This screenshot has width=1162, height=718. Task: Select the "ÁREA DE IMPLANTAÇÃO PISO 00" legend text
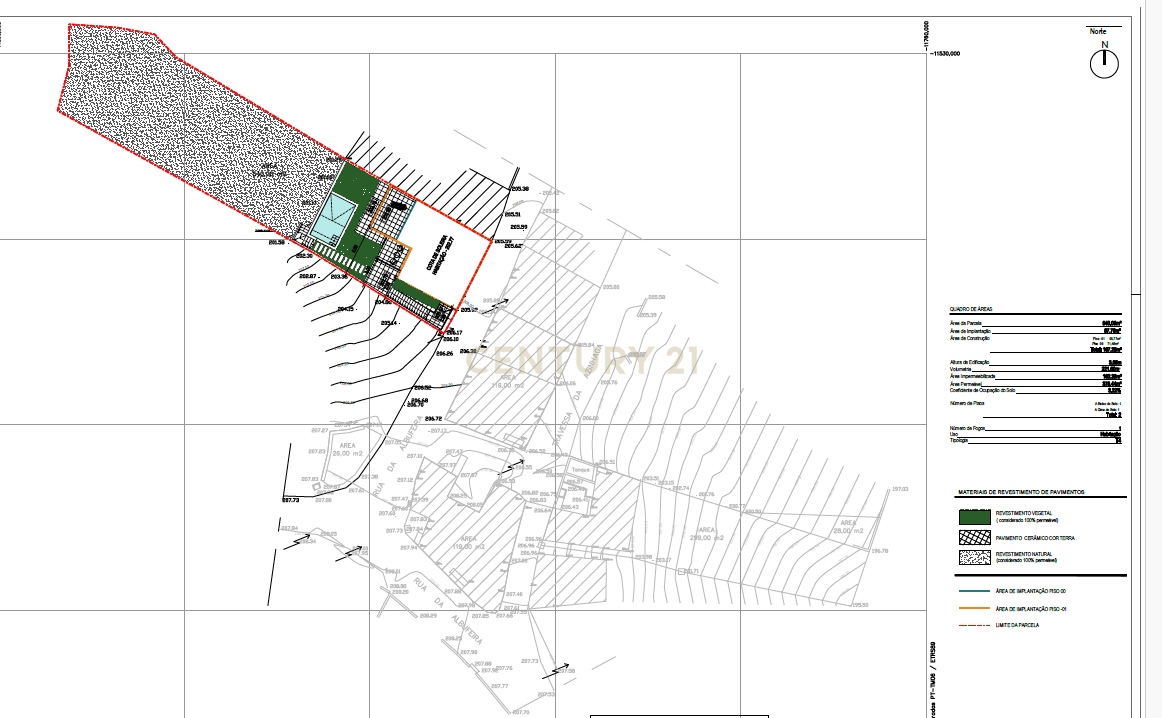pyautogui.click(x=1031, y=591)
